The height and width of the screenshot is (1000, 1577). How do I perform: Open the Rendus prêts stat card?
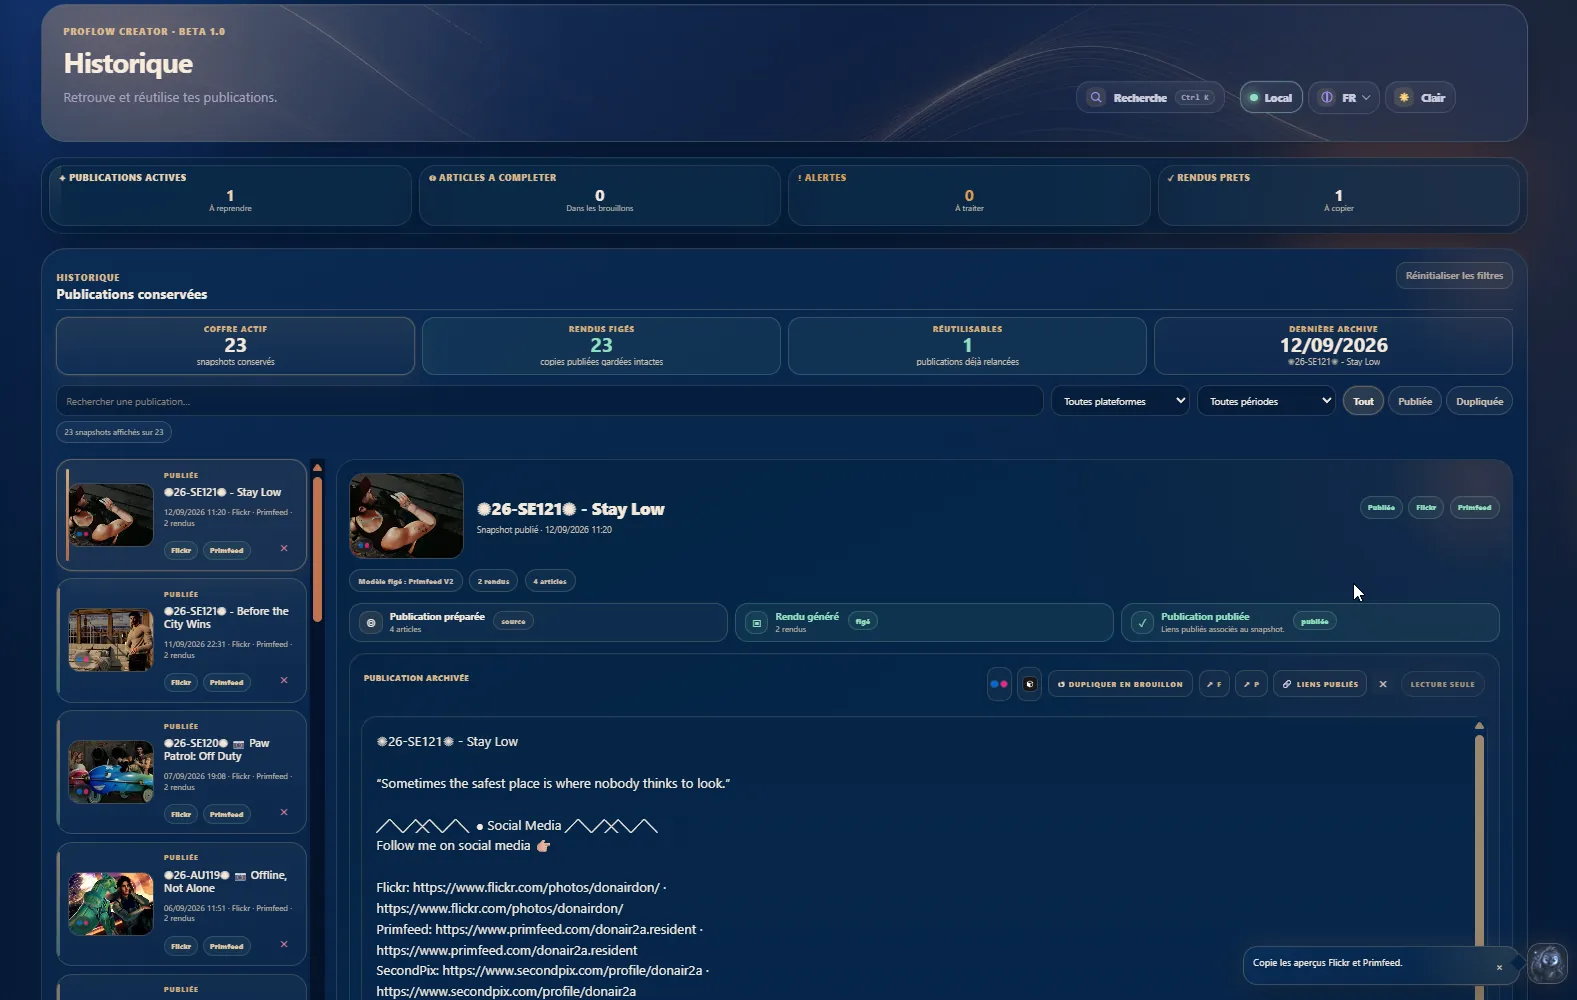coord(1339,195)
